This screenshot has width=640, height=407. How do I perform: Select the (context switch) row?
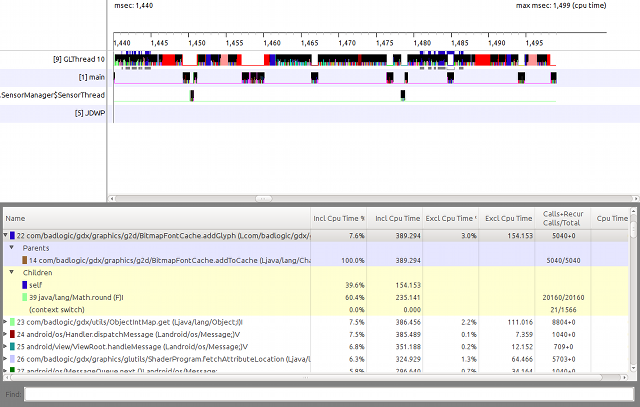click(315, 309)
